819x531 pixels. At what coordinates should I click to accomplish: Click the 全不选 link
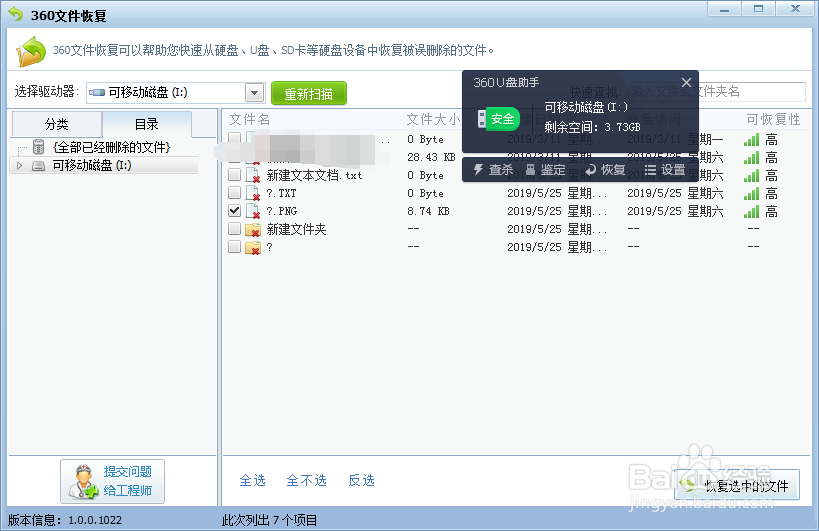click(307, 480)
